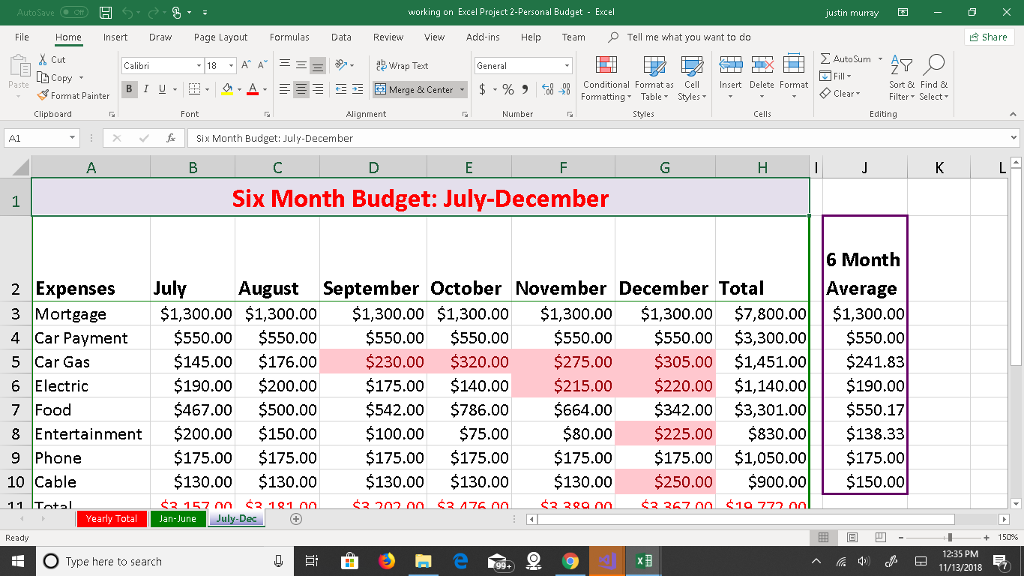Toggle the AutoSave switch
1024x576 pixels.
click(74, 12)
